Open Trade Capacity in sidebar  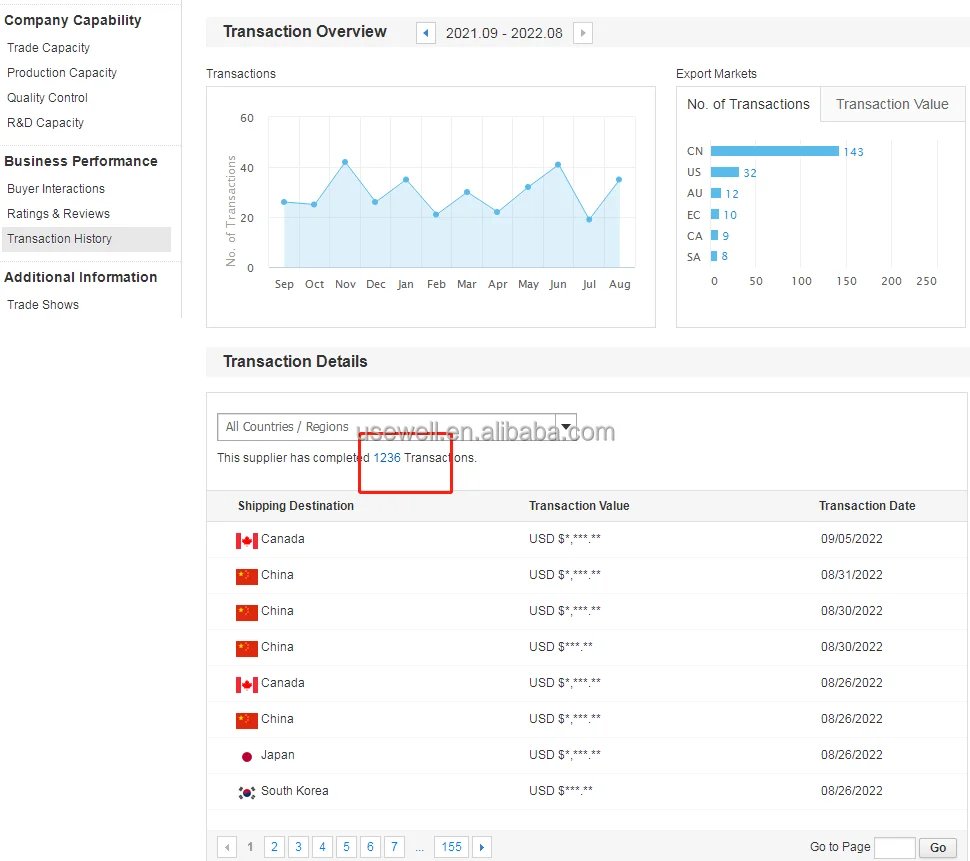pyautogui.click(x=48, y=48)
